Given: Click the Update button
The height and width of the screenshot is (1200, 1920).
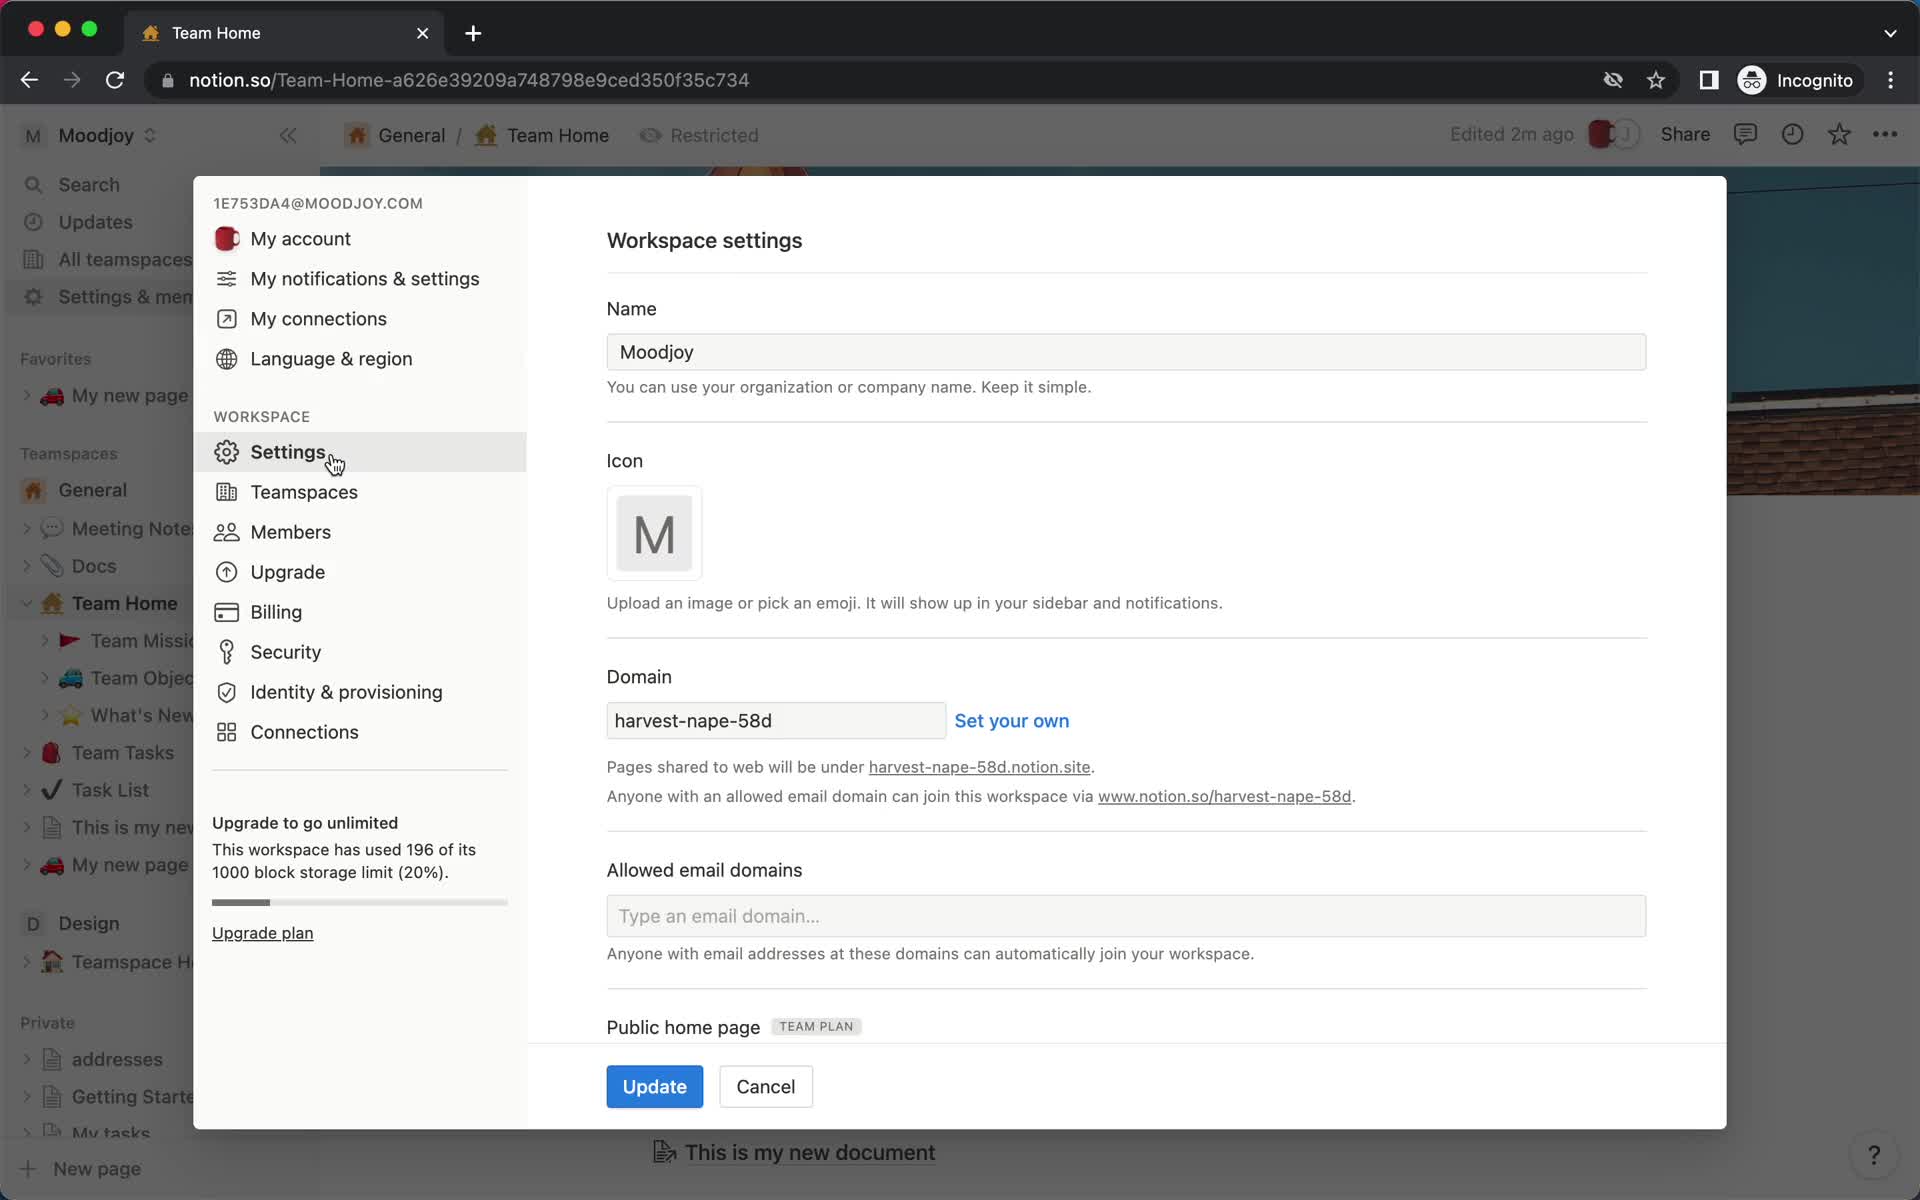Looking at the screenshot, I should point(654,1087).
